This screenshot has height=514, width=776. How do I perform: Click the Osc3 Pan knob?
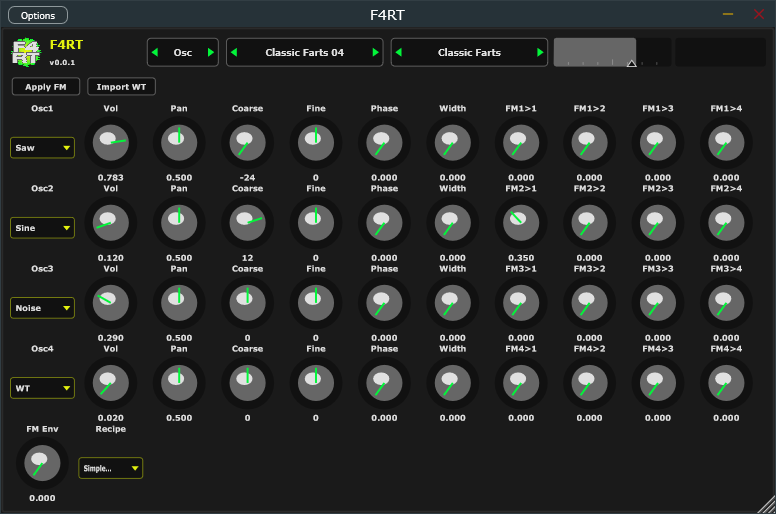click(x=179, y=303)
